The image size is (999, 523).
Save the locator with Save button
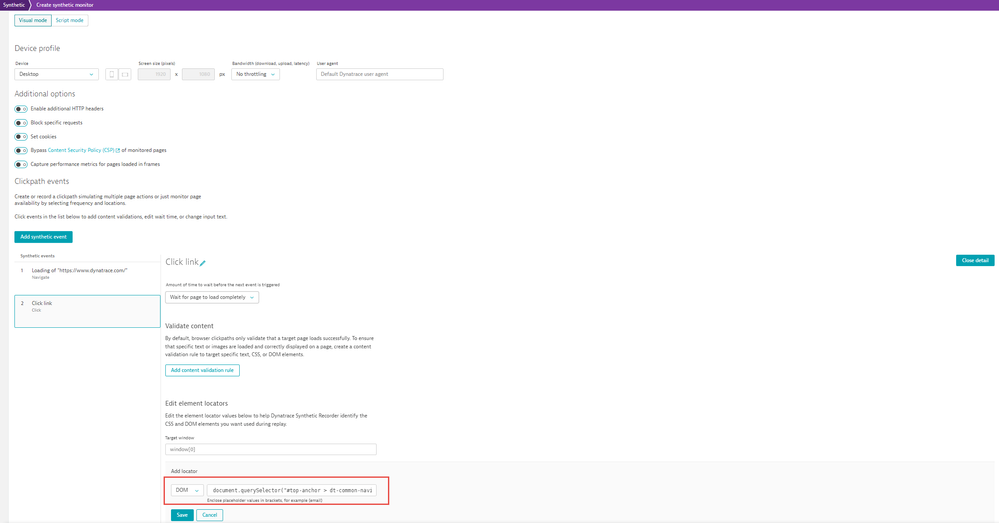tap(182, 515)
